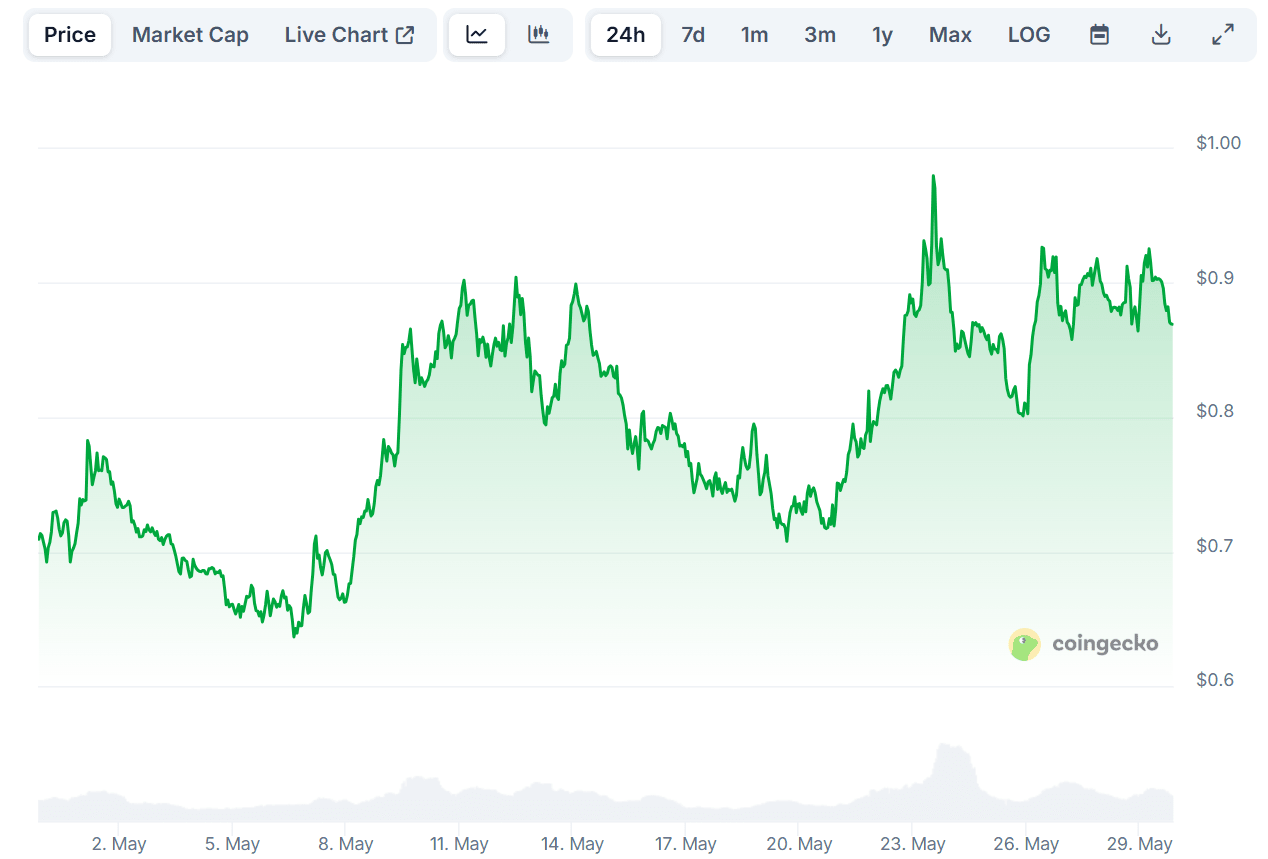The image size is (1268, 859).
Task: Open the calendar date range picker
Action: [1099, 35]
